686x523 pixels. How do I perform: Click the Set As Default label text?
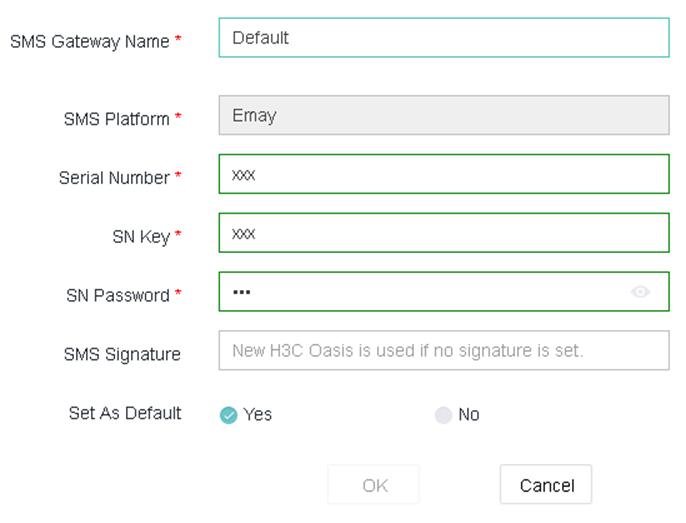(x=125, y=413)
